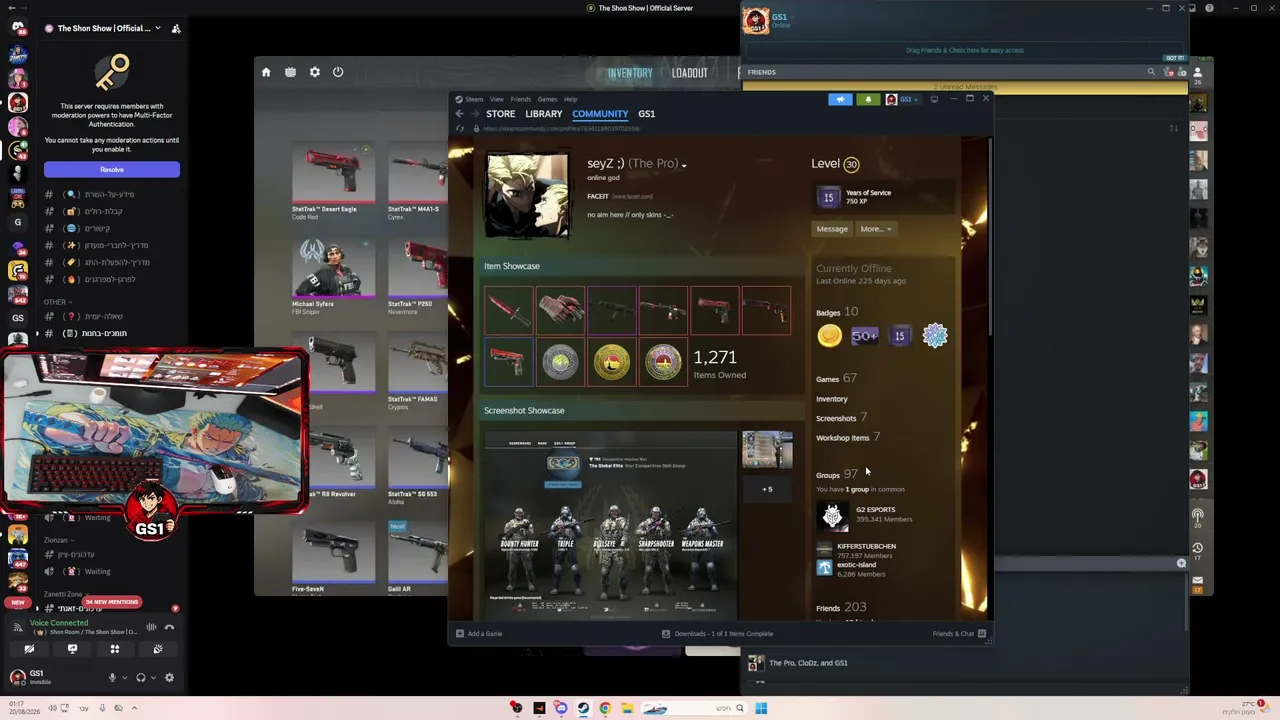
Task: Open the Discord soundboard button
Action: pos(158,650)
